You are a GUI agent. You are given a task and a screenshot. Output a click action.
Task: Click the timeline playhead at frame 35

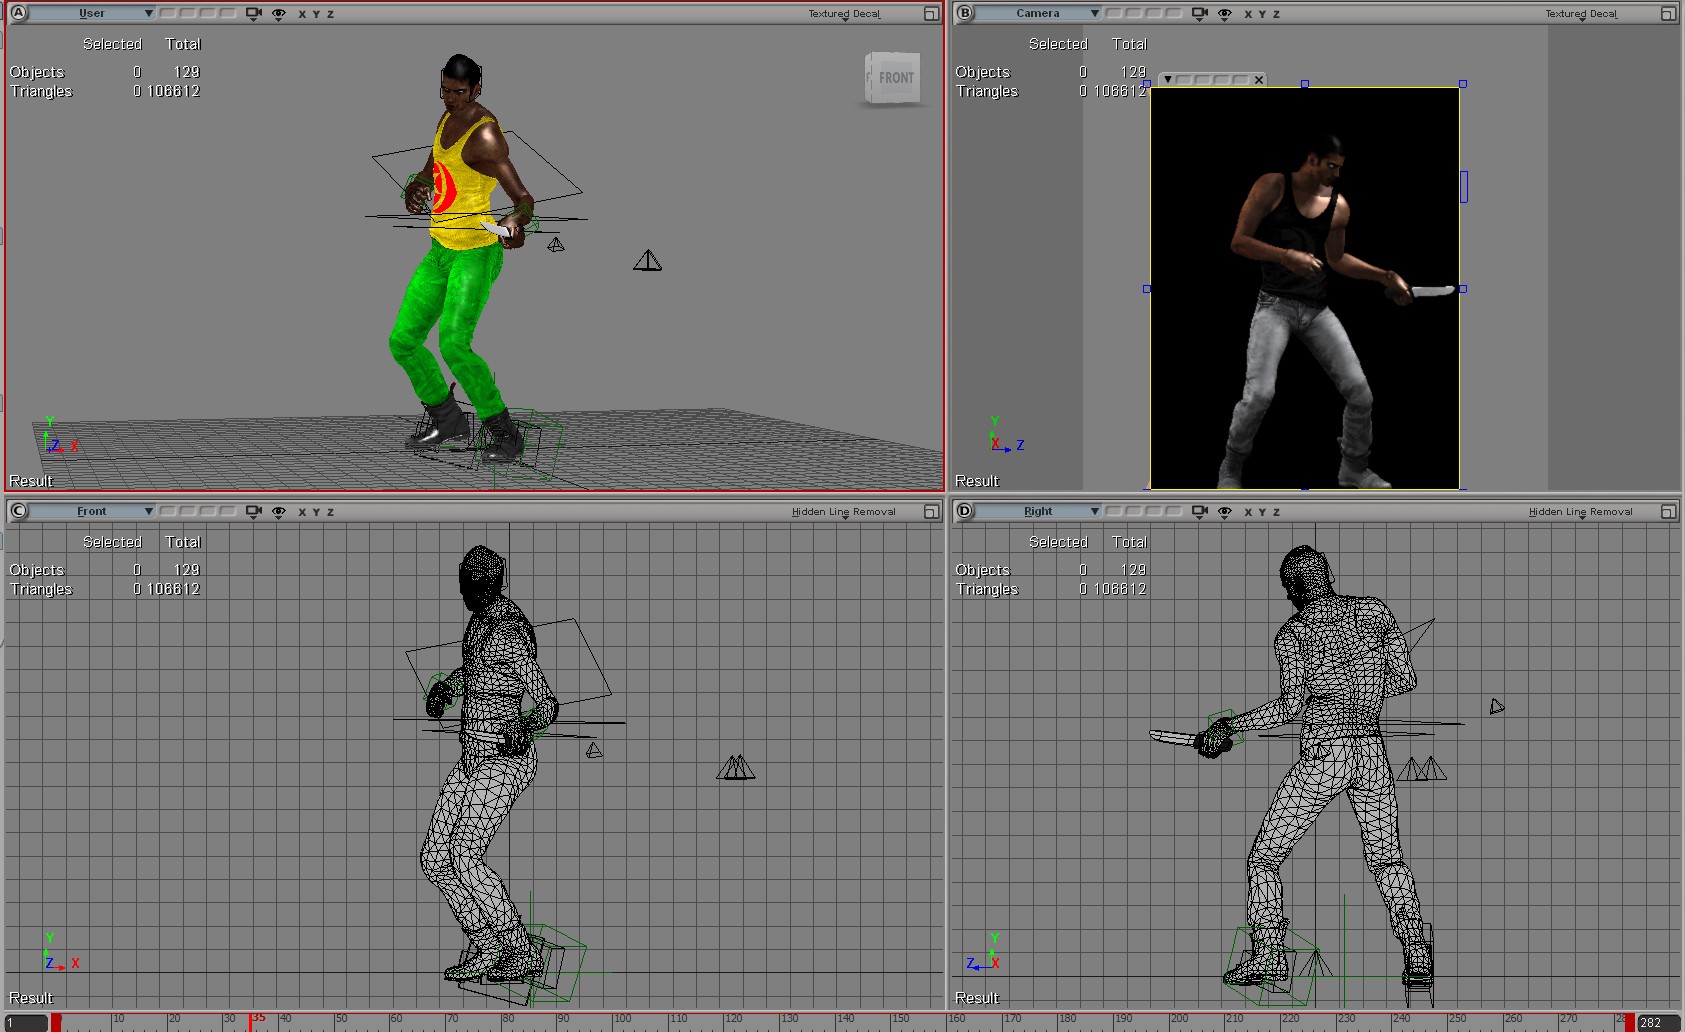(250, 1022)
